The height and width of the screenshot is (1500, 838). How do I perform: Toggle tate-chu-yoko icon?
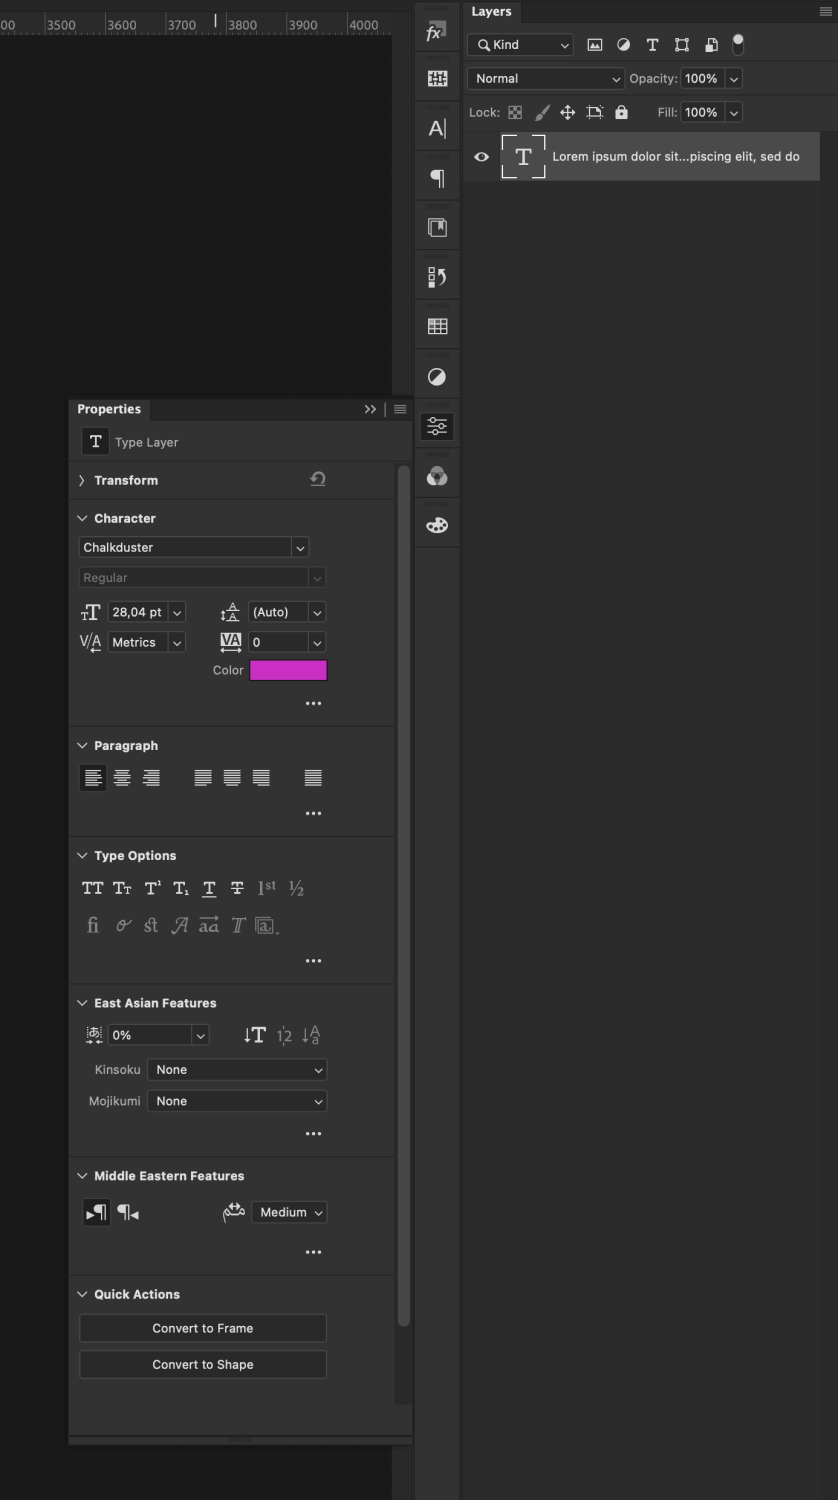284,1035
